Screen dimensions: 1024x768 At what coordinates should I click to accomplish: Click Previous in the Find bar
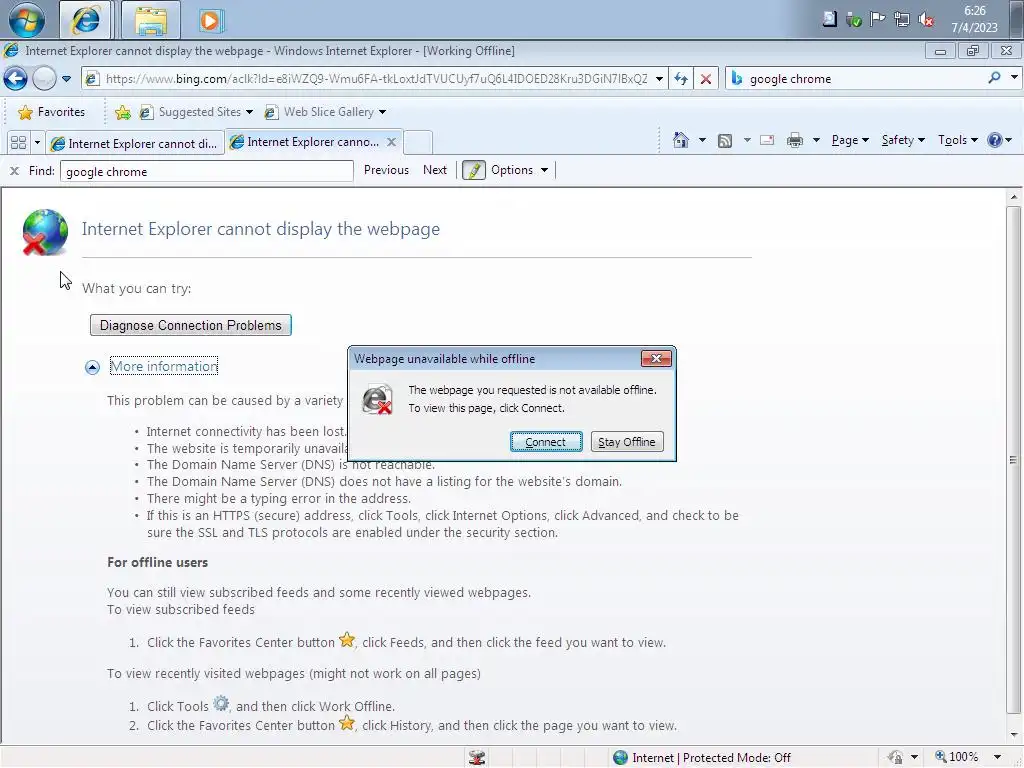tap(386, 170)
